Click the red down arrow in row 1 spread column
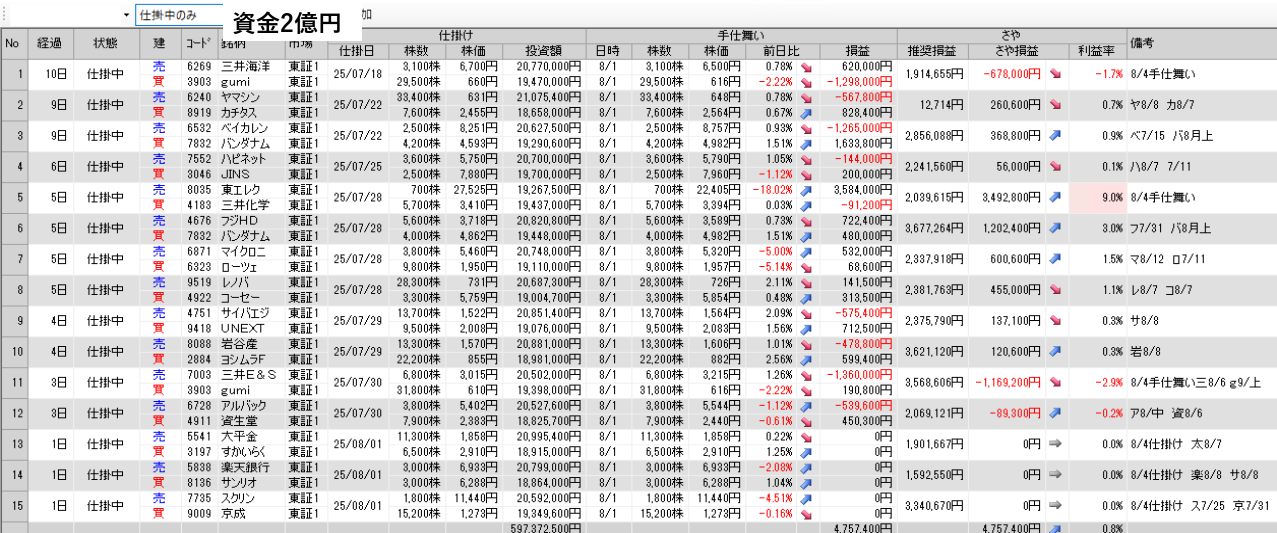This screenshot has height=533, width=1277. click(1054, 74)
